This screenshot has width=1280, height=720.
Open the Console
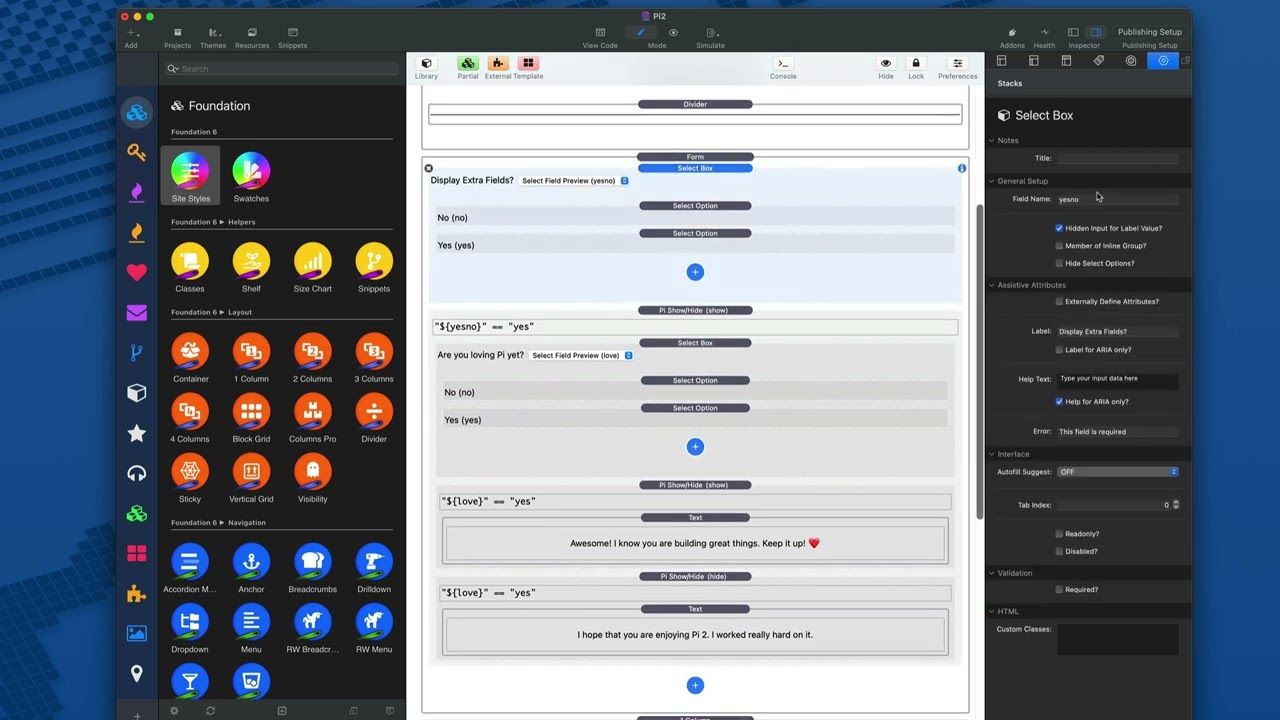[783, 67]
